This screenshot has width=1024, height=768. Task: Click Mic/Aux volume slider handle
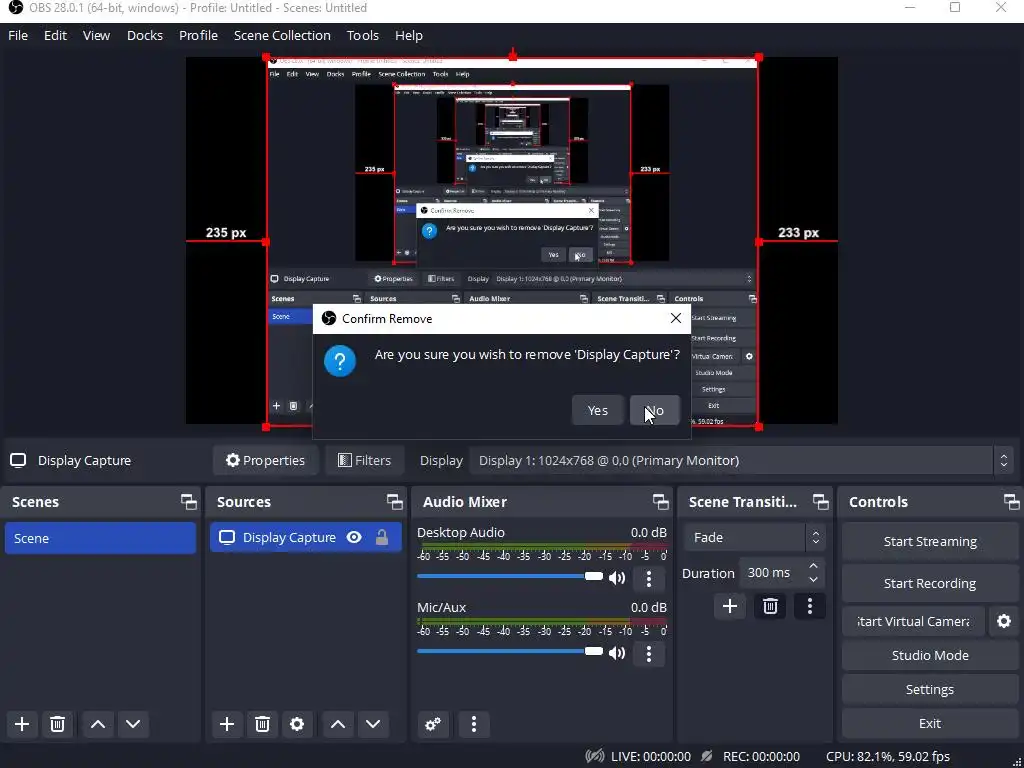[x=594, y=651]
